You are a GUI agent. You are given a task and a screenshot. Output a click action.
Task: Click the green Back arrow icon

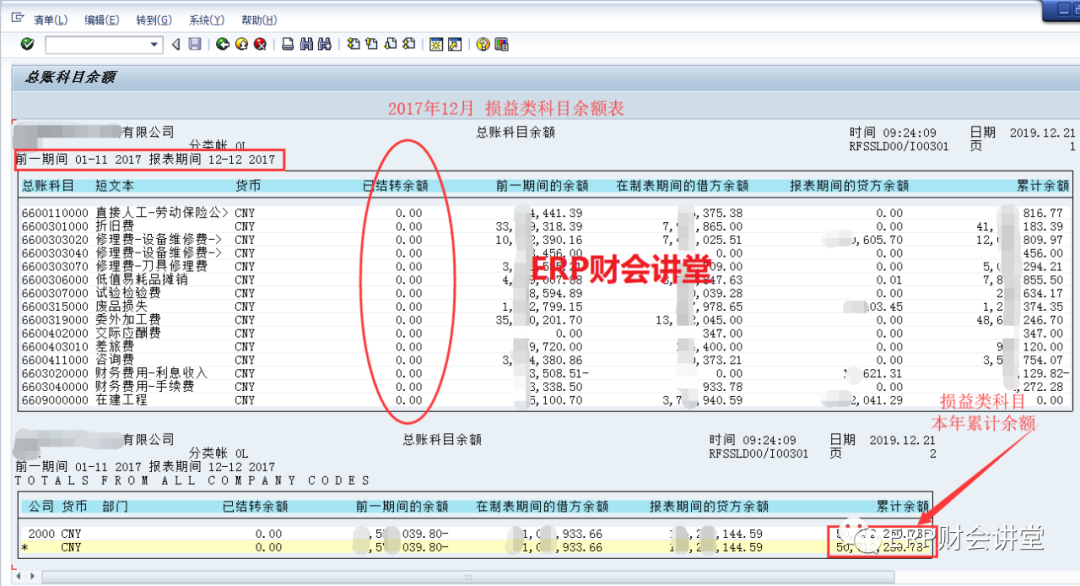(223, 44)
